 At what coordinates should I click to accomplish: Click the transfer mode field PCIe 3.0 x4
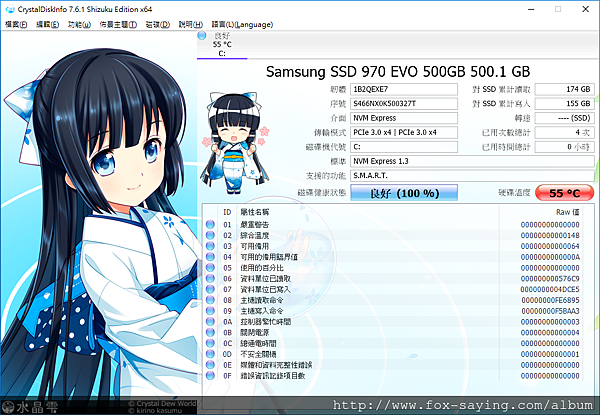click(x=404, y=132)
